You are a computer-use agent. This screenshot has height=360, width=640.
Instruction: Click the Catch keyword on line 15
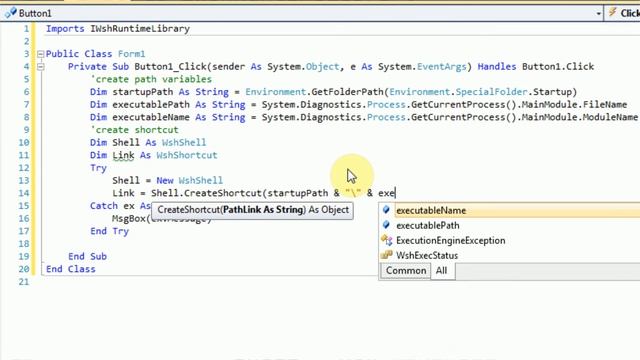104,206
